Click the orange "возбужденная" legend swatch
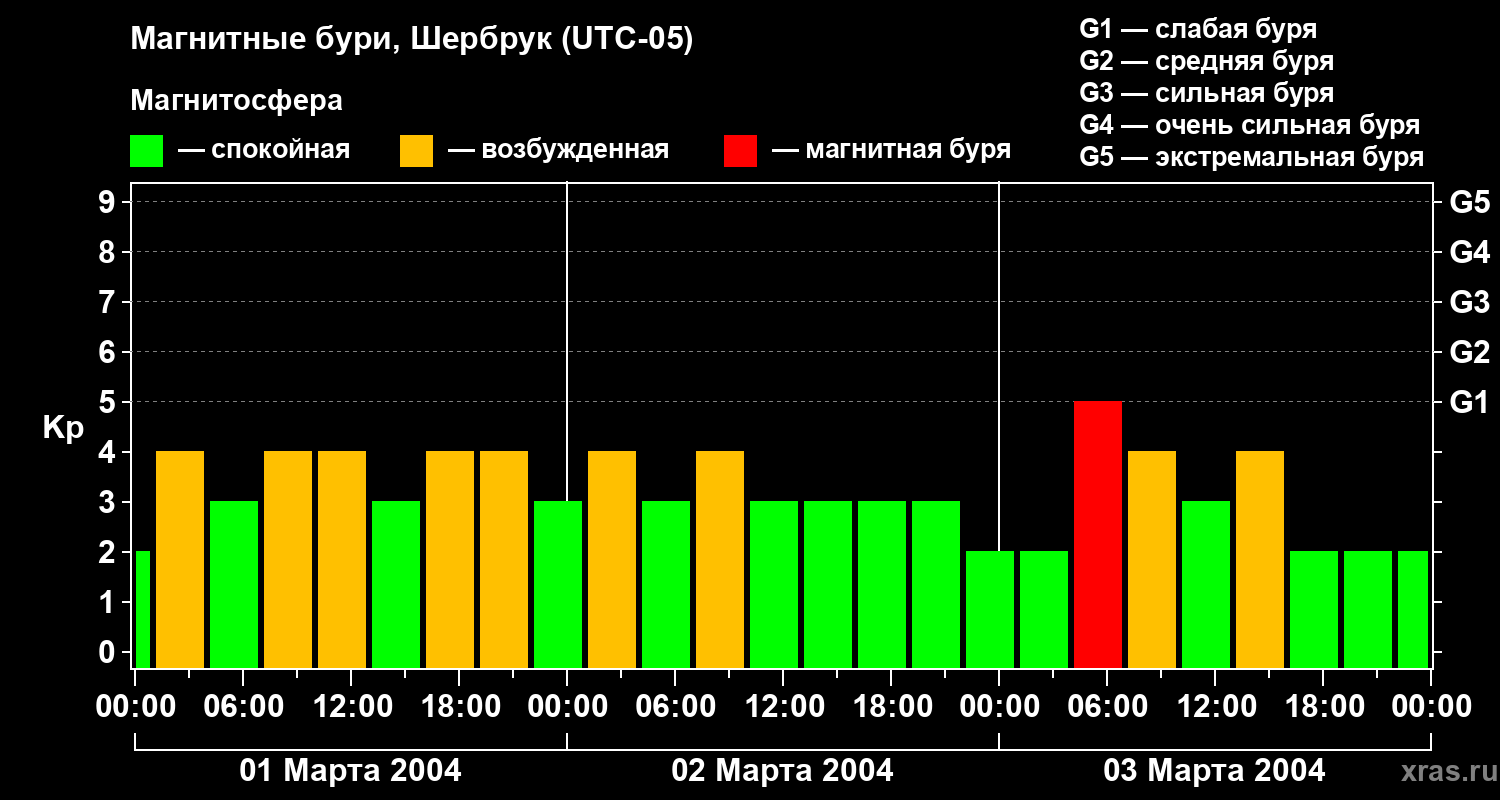The width and height of the screenshot is (1500, 800). 416,151
